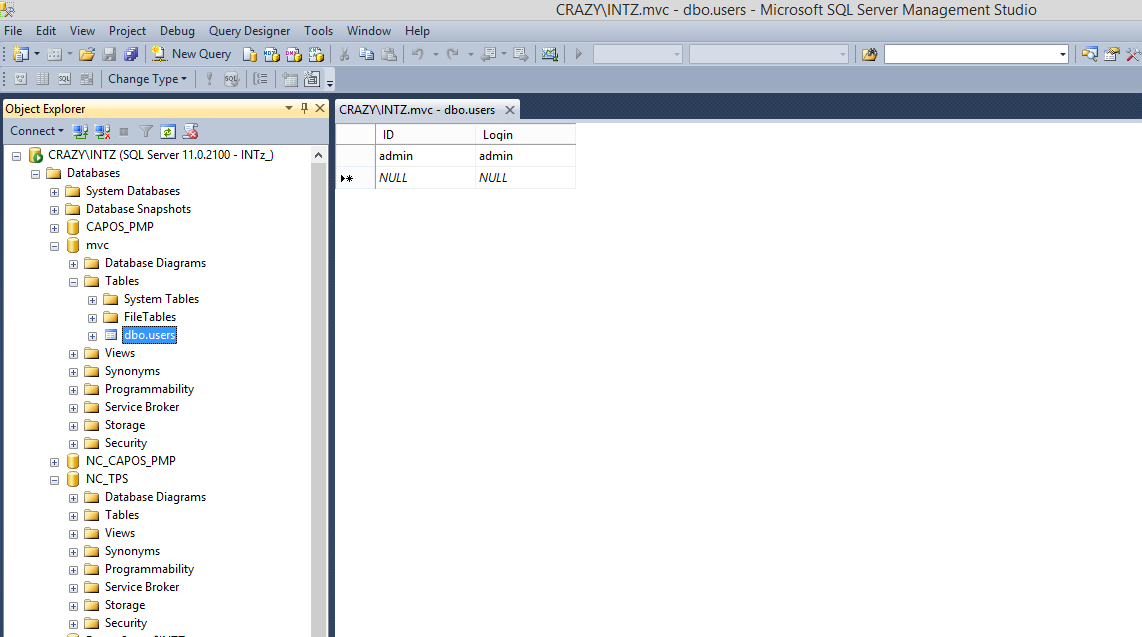Click the Copy icon
Image resolution: width=1142 pixels, height=637 pixels.
(366, 54)
